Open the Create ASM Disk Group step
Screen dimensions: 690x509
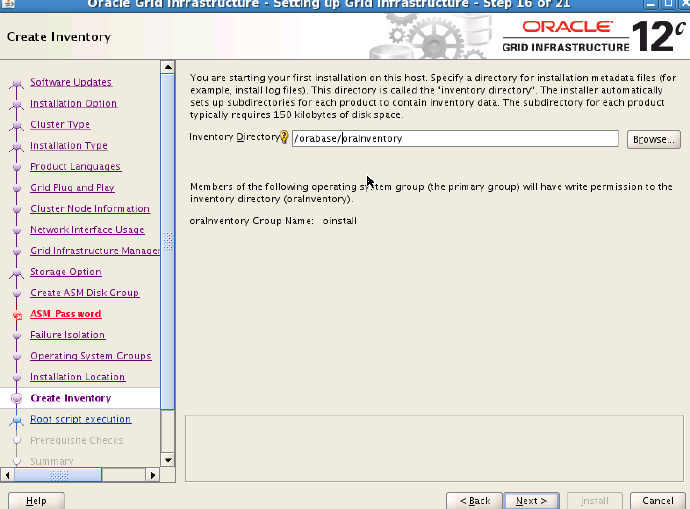point(84,293)
